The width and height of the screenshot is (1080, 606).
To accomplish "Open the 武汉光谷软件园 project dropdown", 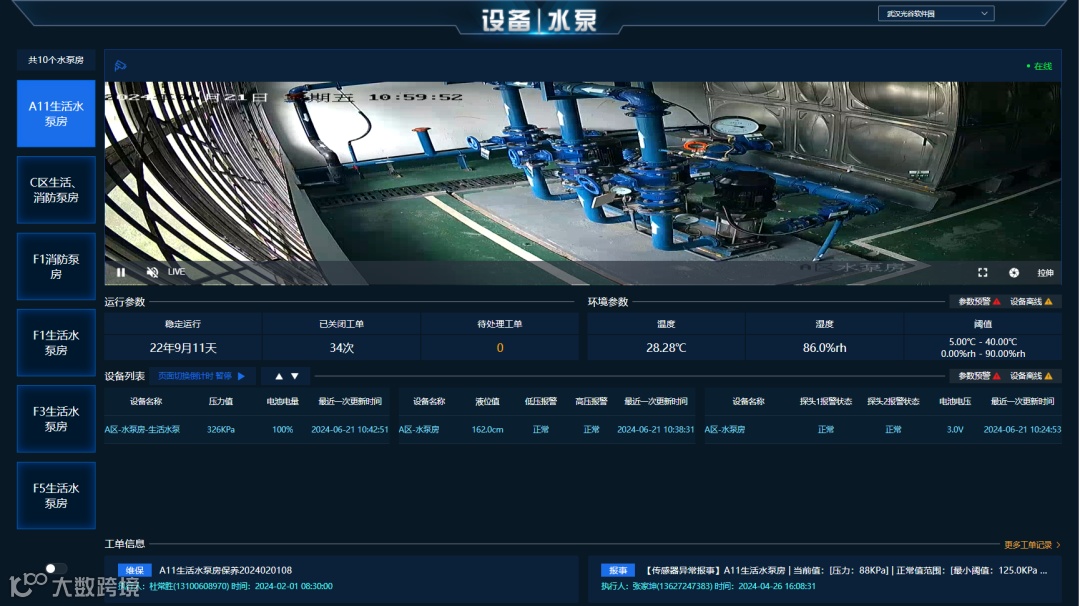I will click(936, 14).
